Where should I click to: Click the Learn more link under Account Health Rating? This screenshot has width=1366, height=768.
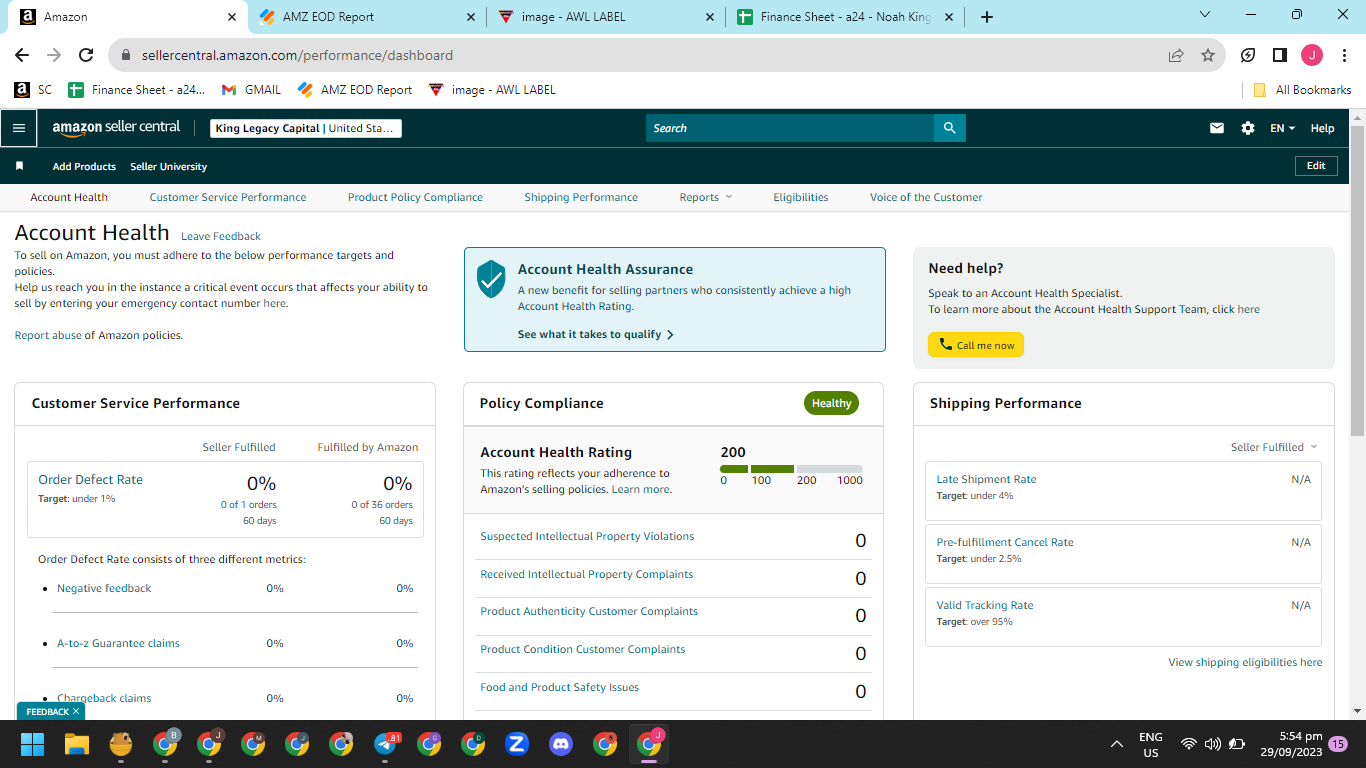pos(640,489)
